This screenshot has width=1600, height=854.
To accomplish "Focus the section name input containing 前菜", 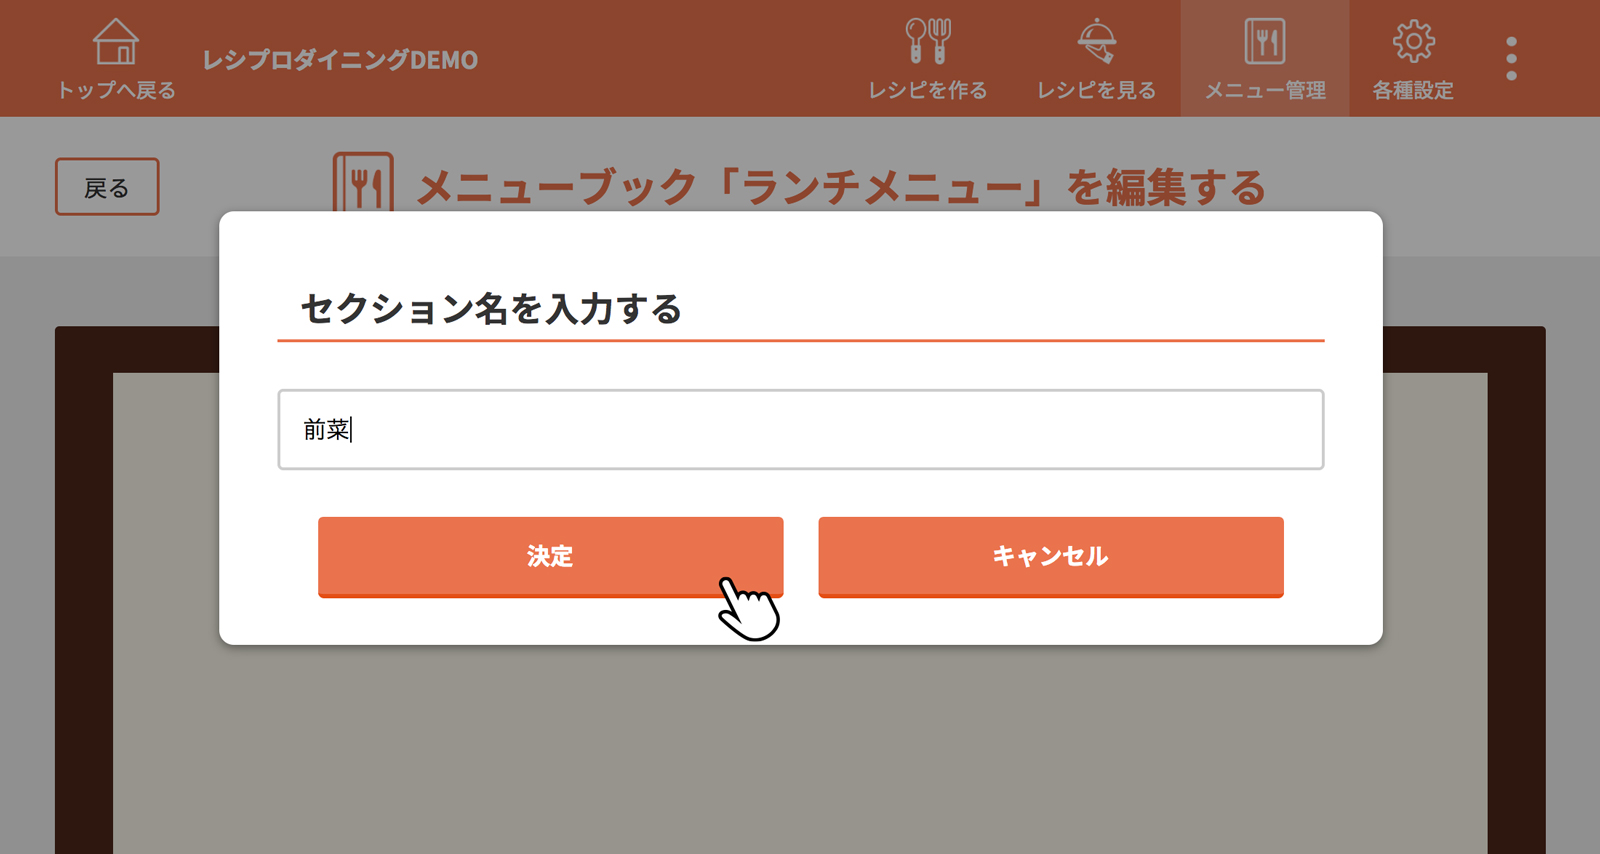I will (801, 429).
